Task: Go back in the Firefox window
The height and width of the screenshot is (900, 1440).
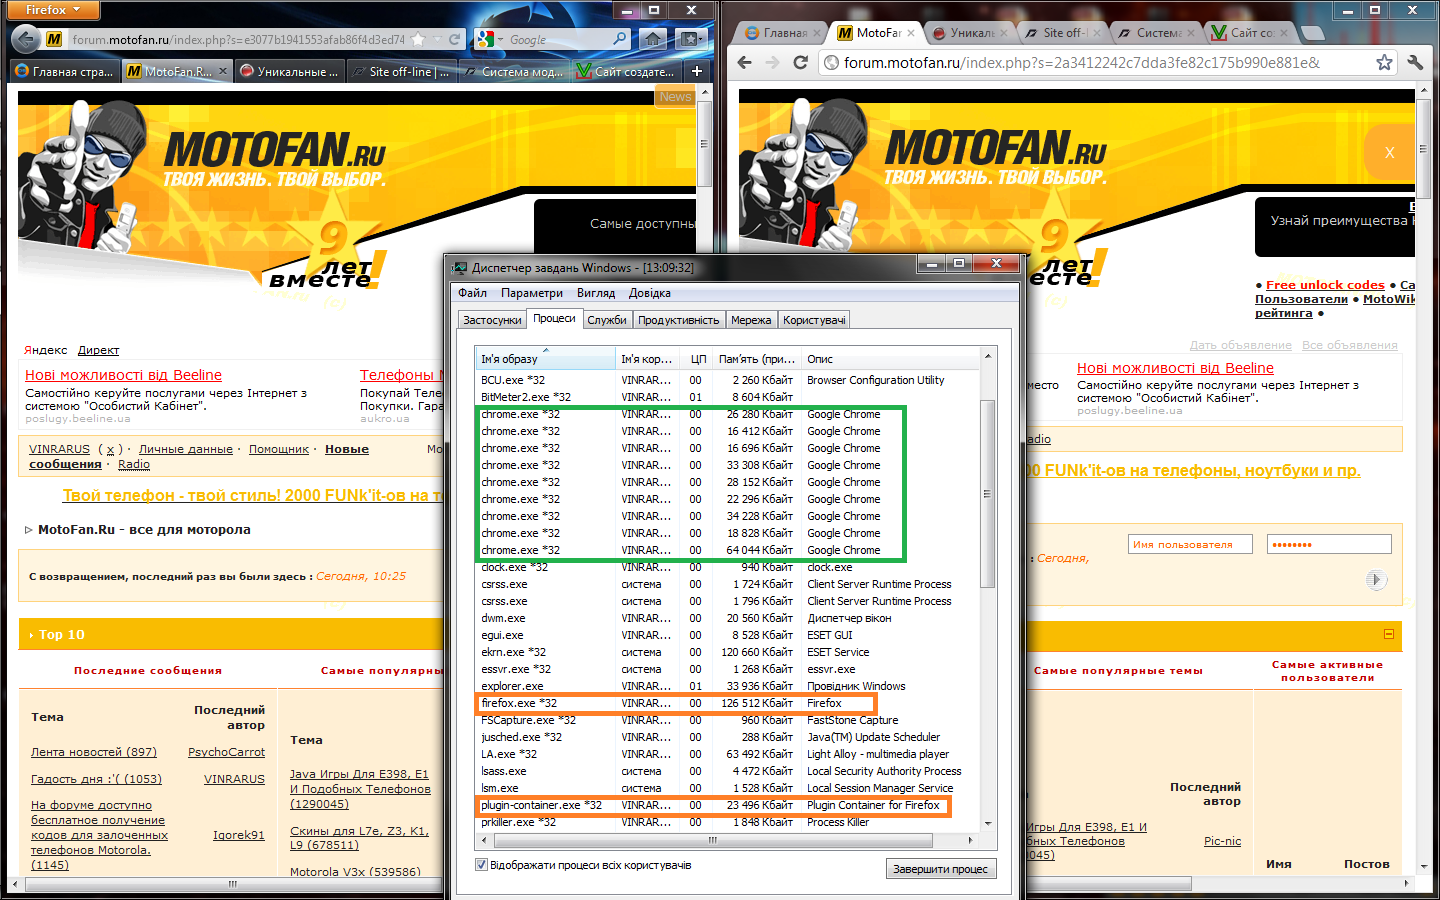Action: (26, 39)
